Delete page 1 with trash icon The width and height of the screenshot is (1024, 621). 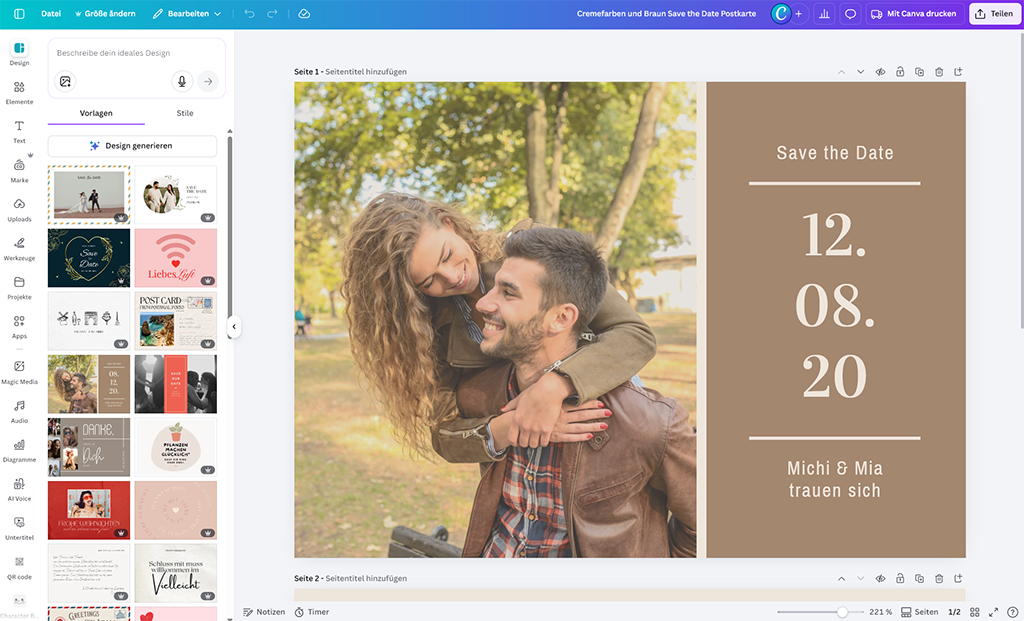click(x=939, y=72)
